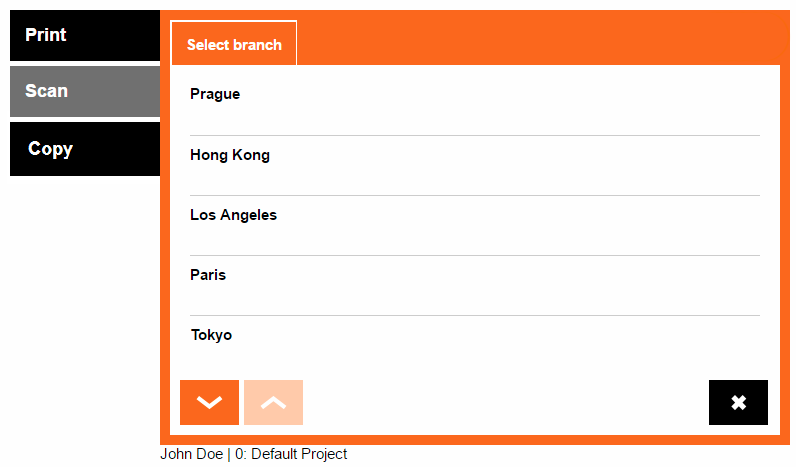Image resolution: width=796 pixels, height=467 pixels.
Task: Open the Scan menu
Action: pos(85,91)
